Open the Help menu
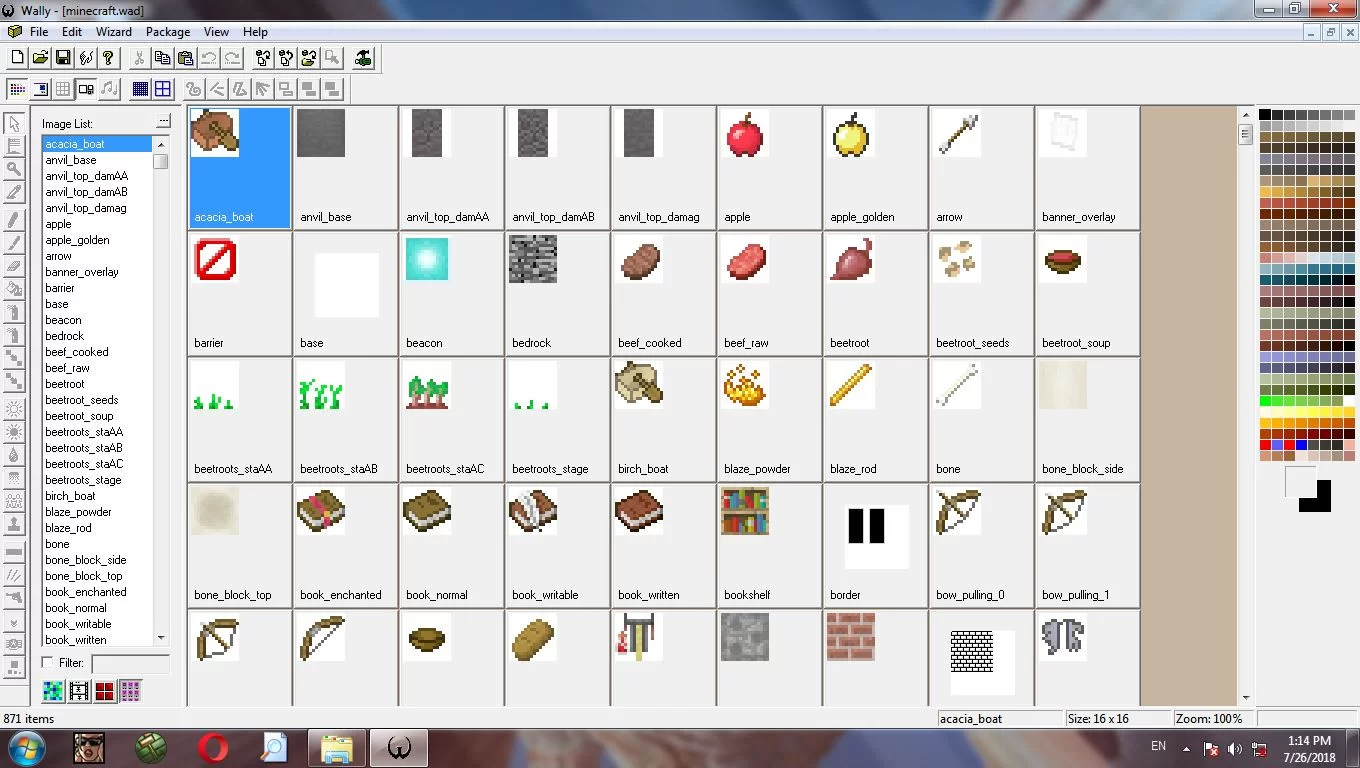 click(255, 32)
